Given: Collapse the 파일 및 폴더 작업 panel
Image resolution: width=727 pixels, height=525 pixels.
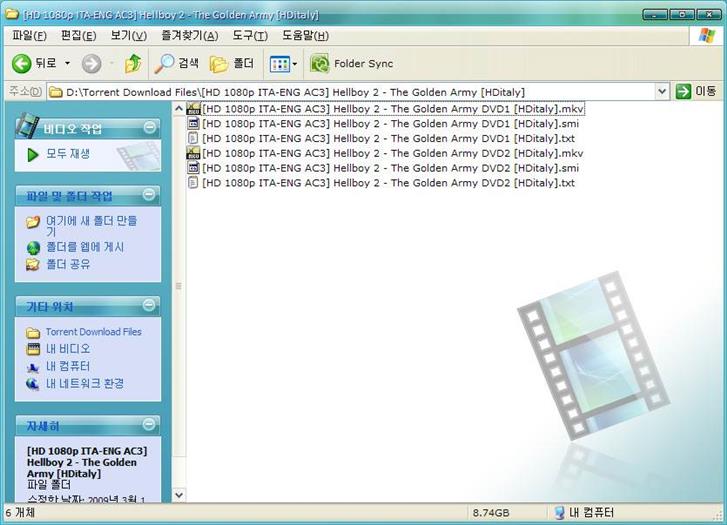Looking at the screenshot, I should click(149, 194).
